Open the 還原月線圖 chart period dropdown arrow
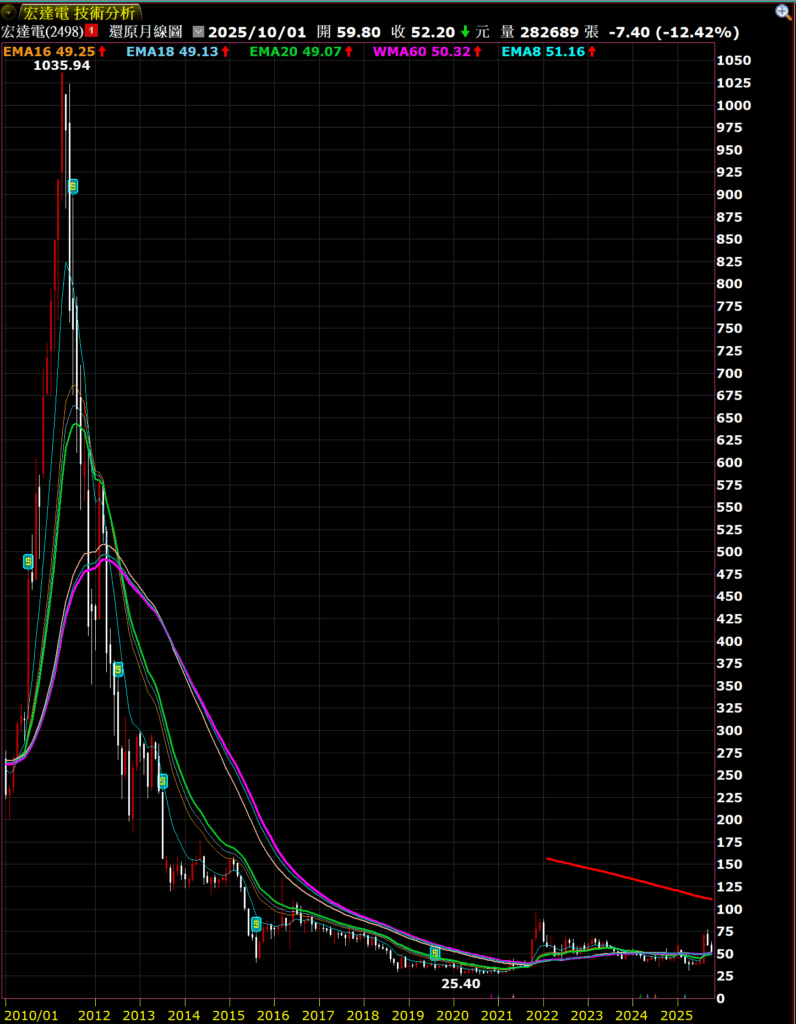This screenshot has height=1024, width=796. (x=197, y=32)
